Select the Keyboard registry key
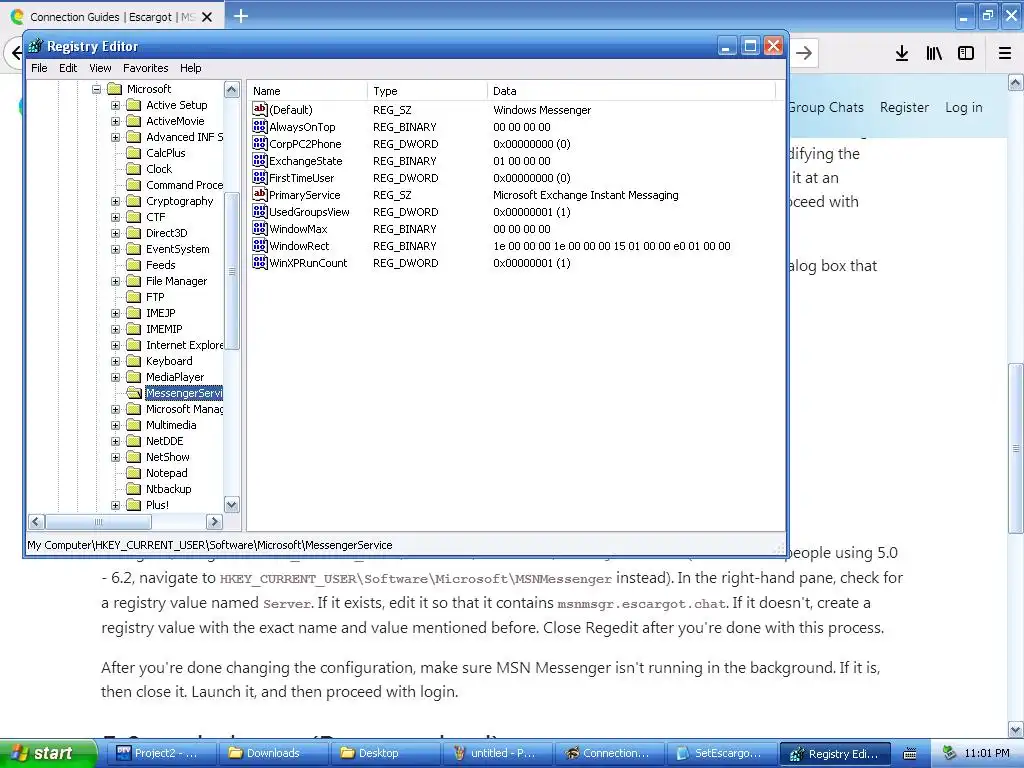This screenshot has height=768, width=1024. pos(168,361)
